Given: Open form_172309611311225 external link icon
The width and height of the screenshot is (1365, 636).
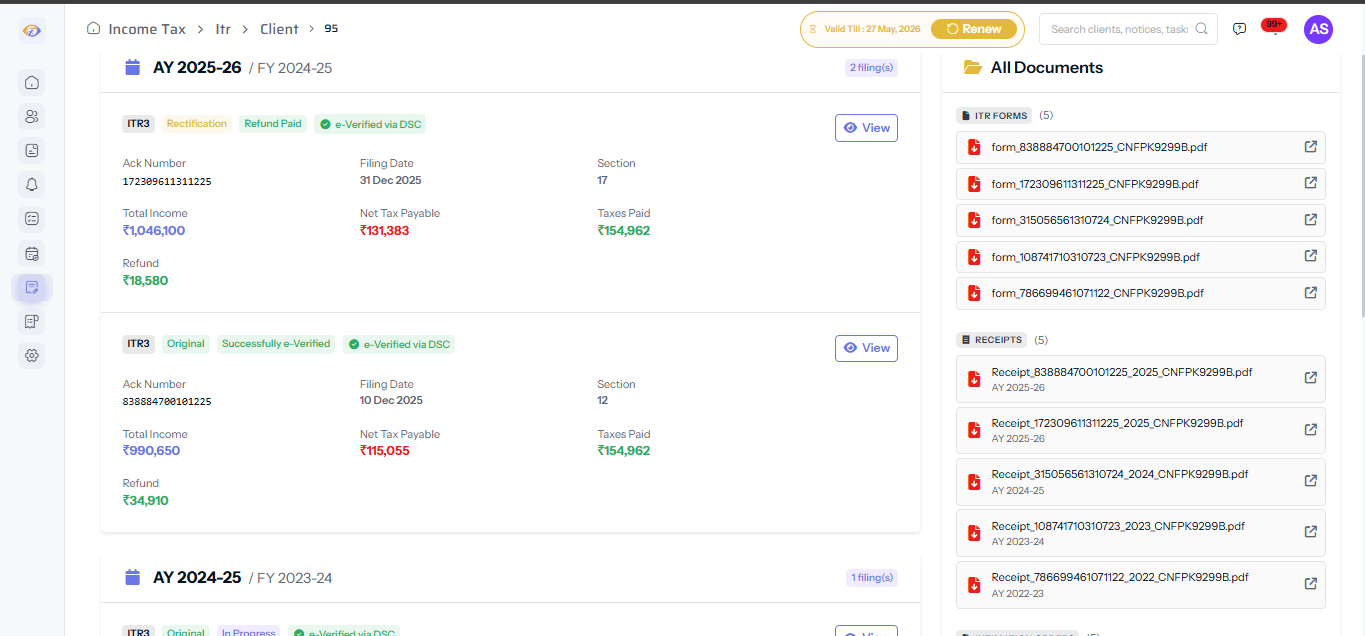Looking at the screenshot, I should point(1310,183).
